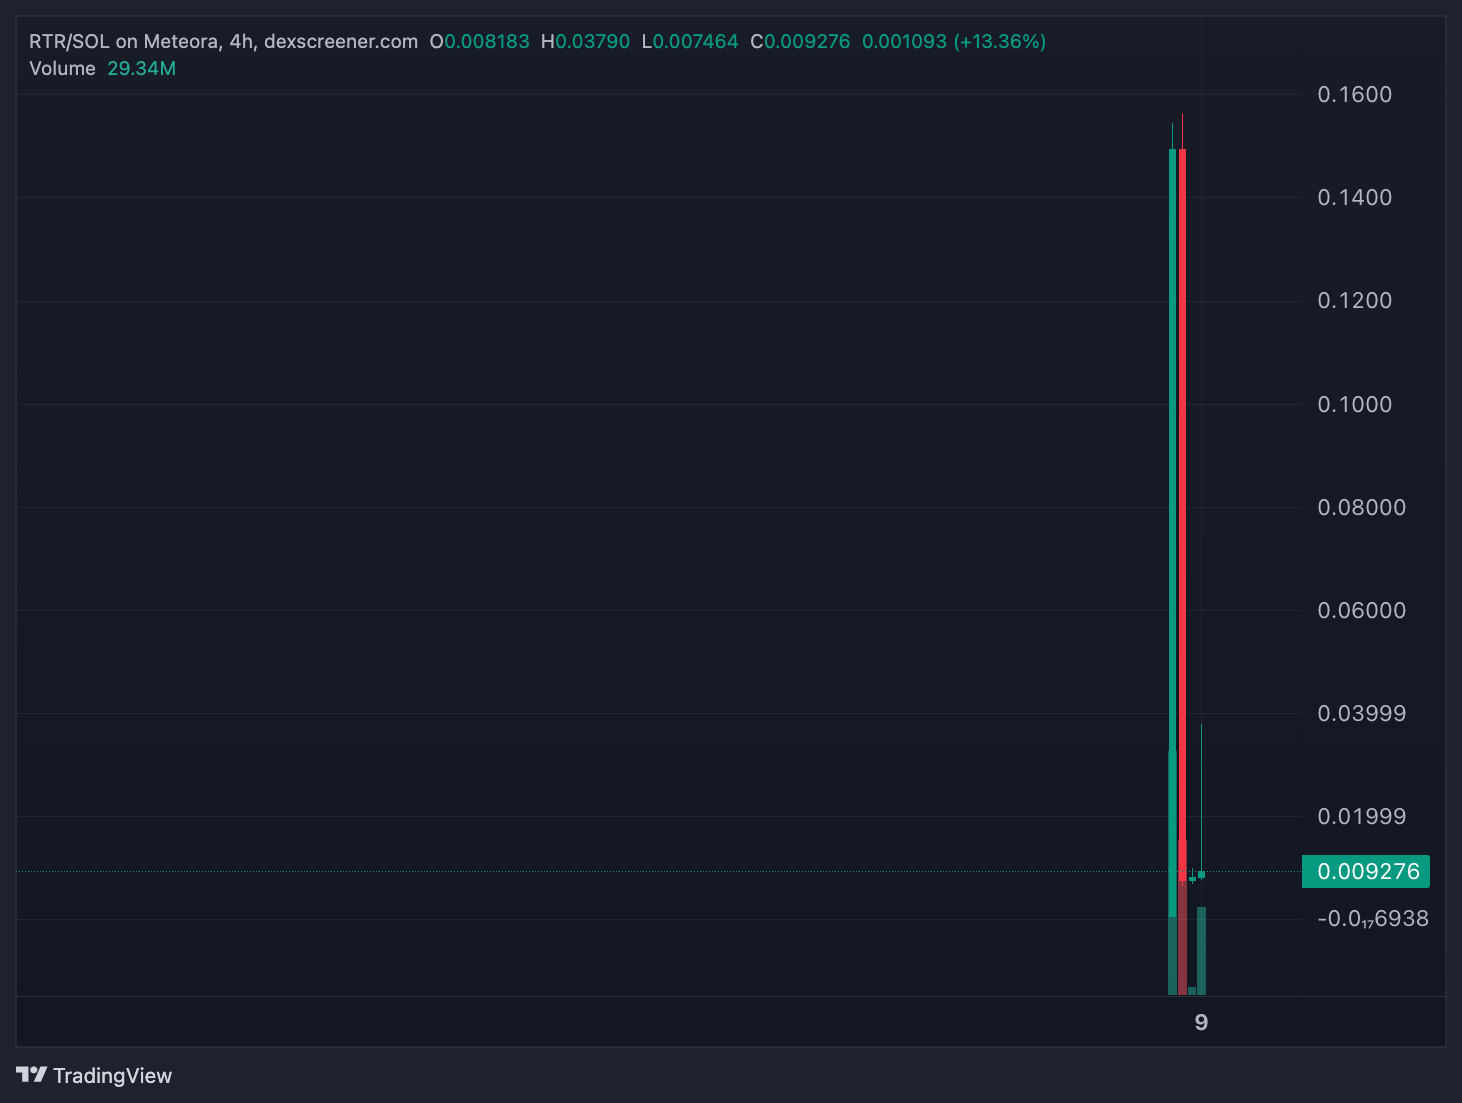This screenshot has width=1462, height=1103.
Task: Click the current price tag 0.009276
Action: pyautogui.click(x=1366, y=871)
